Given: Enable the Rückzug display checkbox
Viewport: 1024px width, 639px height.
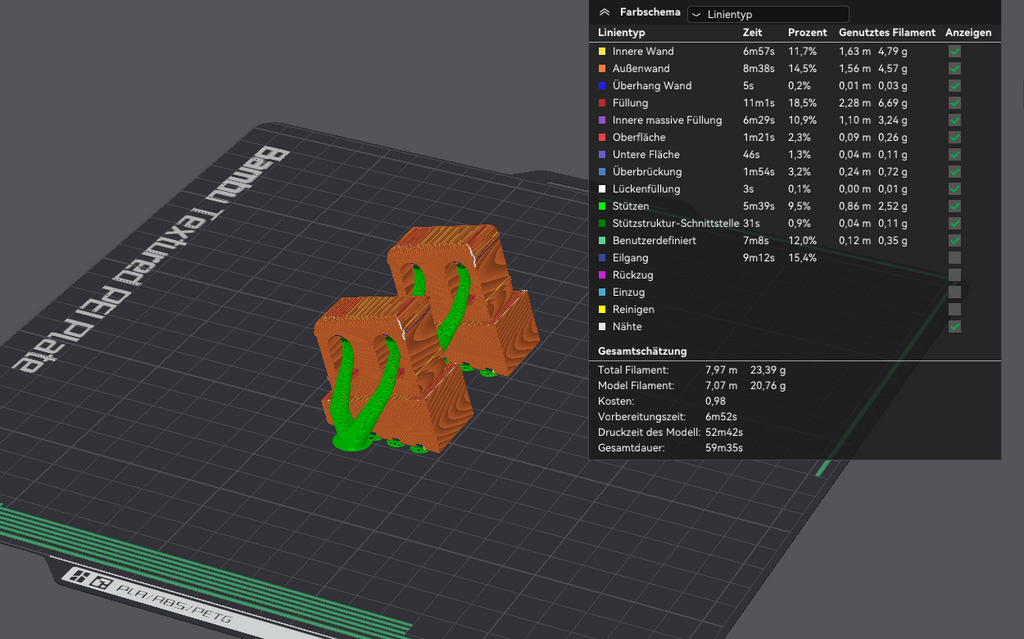Looking at the screenshot, I should tap(955, 274).
